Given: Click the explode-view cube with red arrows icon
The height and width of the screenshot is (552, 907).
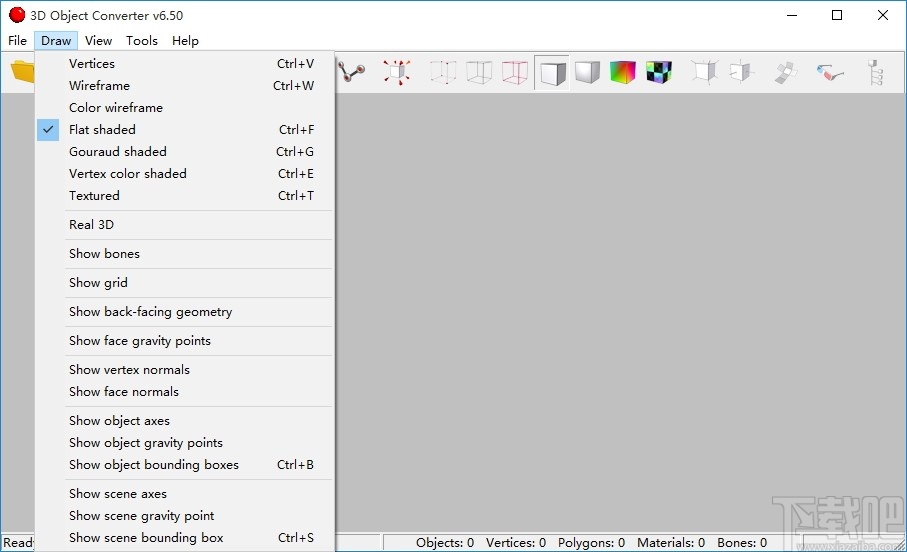Looking at the screenshot, I should [397, 72].
